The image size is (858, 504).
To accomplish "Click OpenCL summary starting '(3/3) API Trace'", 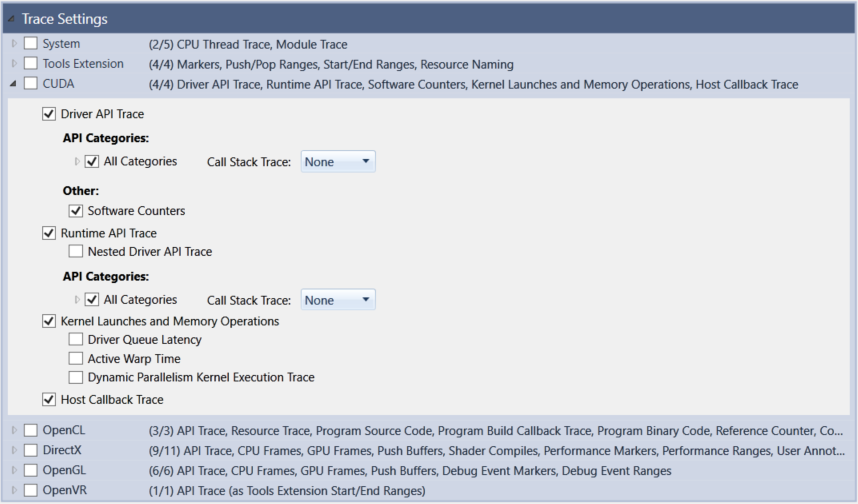I will pos(496,431).
